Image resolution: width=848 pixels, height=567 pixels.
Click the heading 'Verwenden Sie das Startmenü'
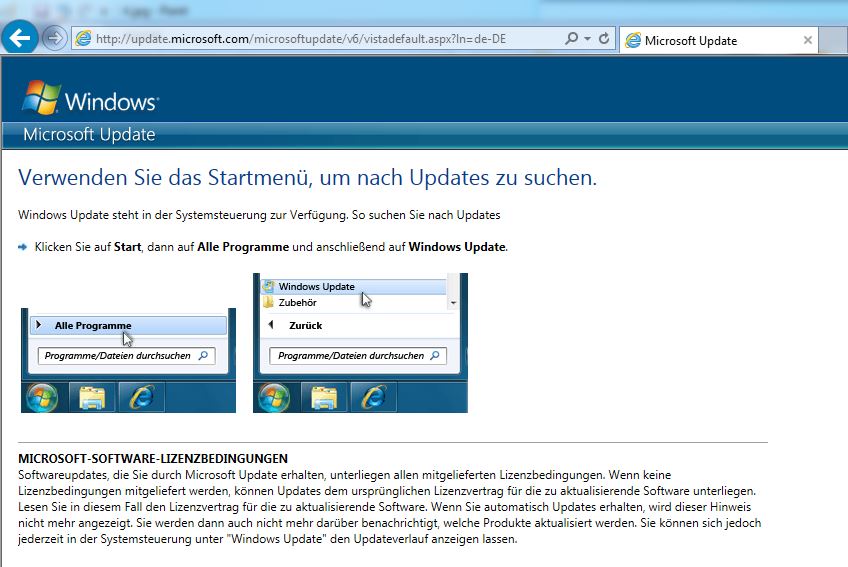tap(308, 177)
